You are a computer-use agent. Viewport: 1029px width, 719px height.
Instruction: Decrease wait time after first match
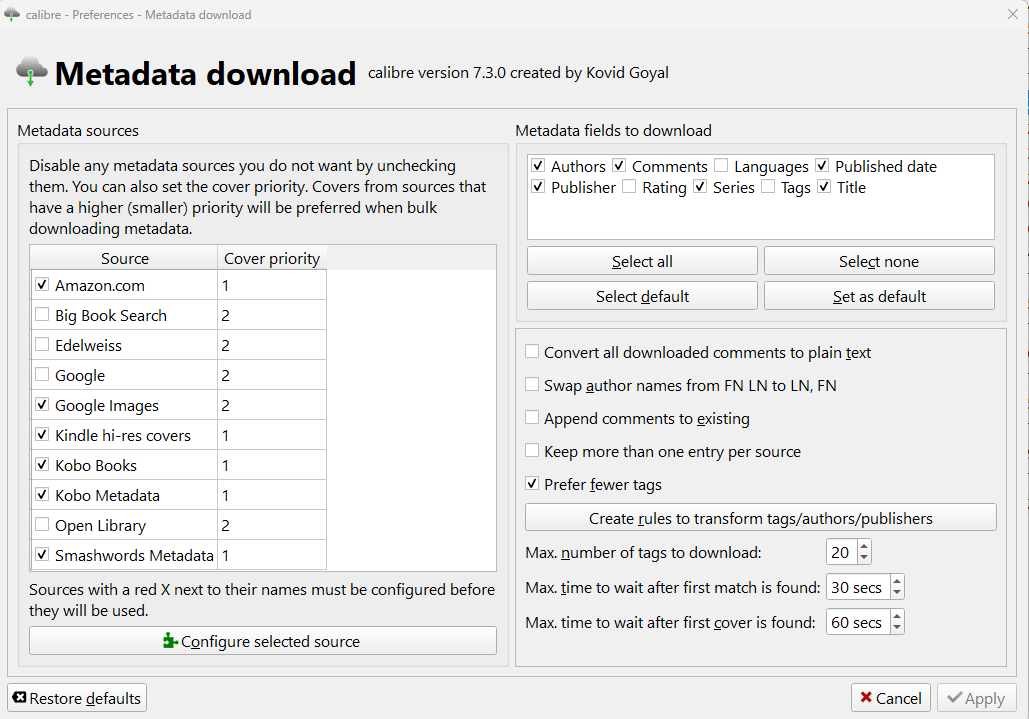click(896, 592)
